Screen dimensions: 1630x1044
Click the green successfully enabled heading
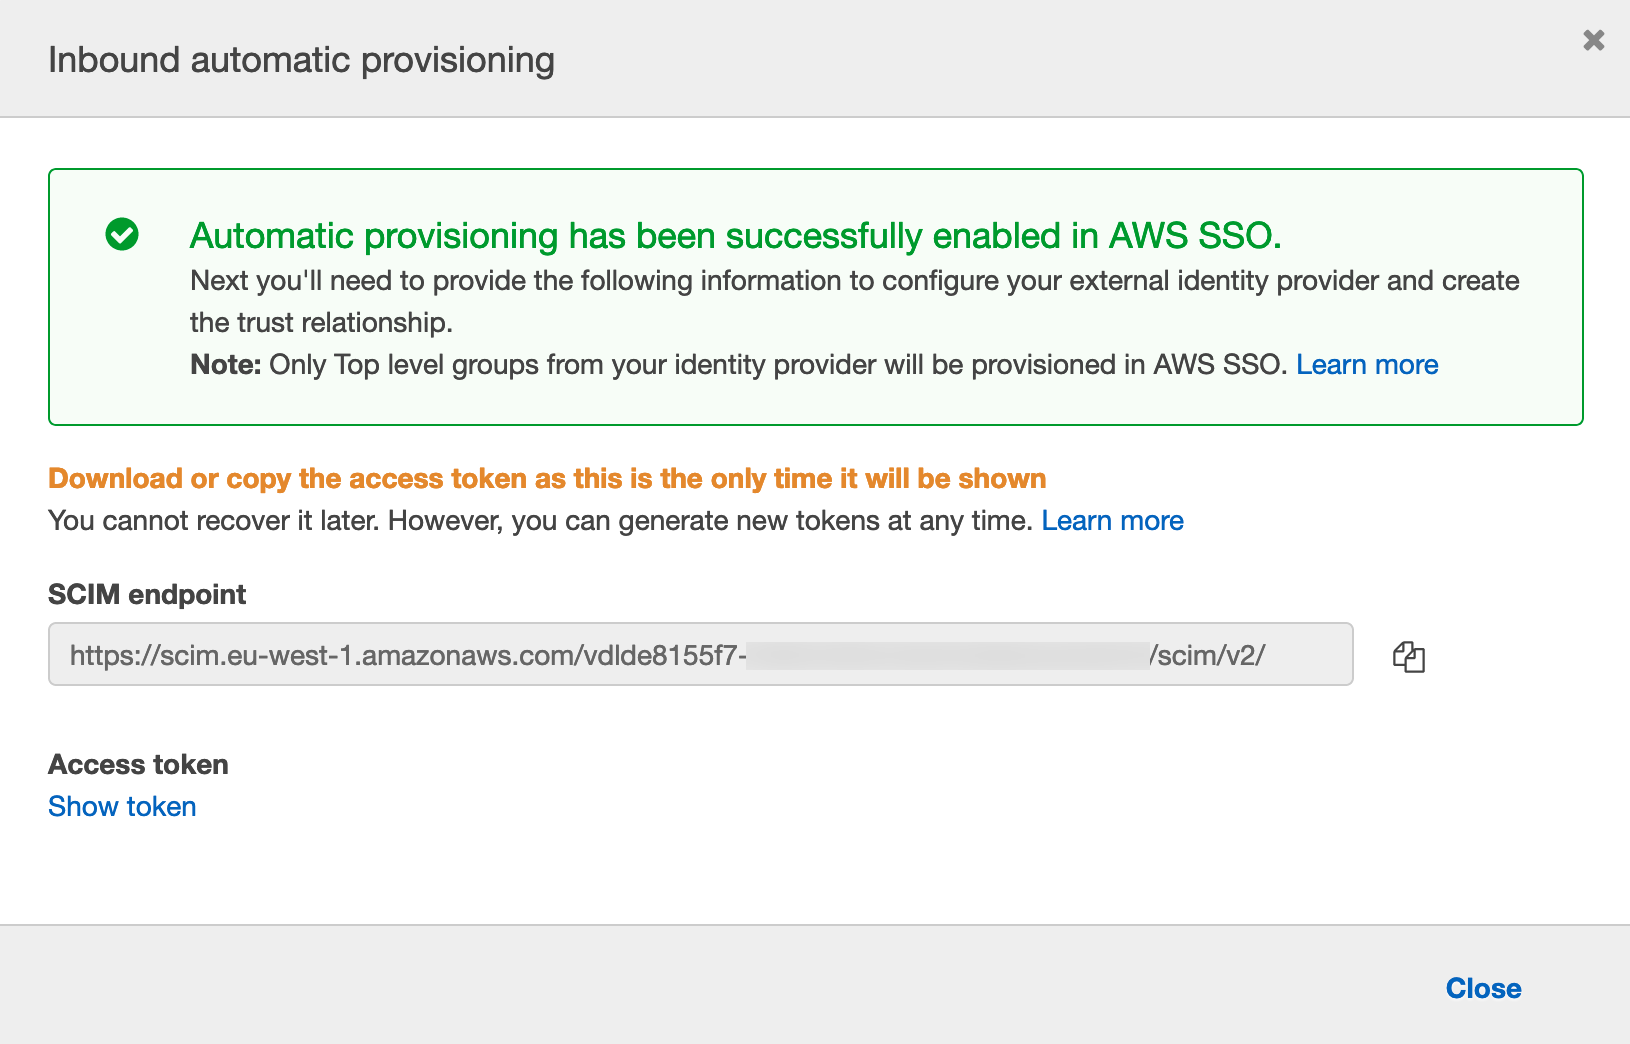pyautogui.click(x=735, y=236)
